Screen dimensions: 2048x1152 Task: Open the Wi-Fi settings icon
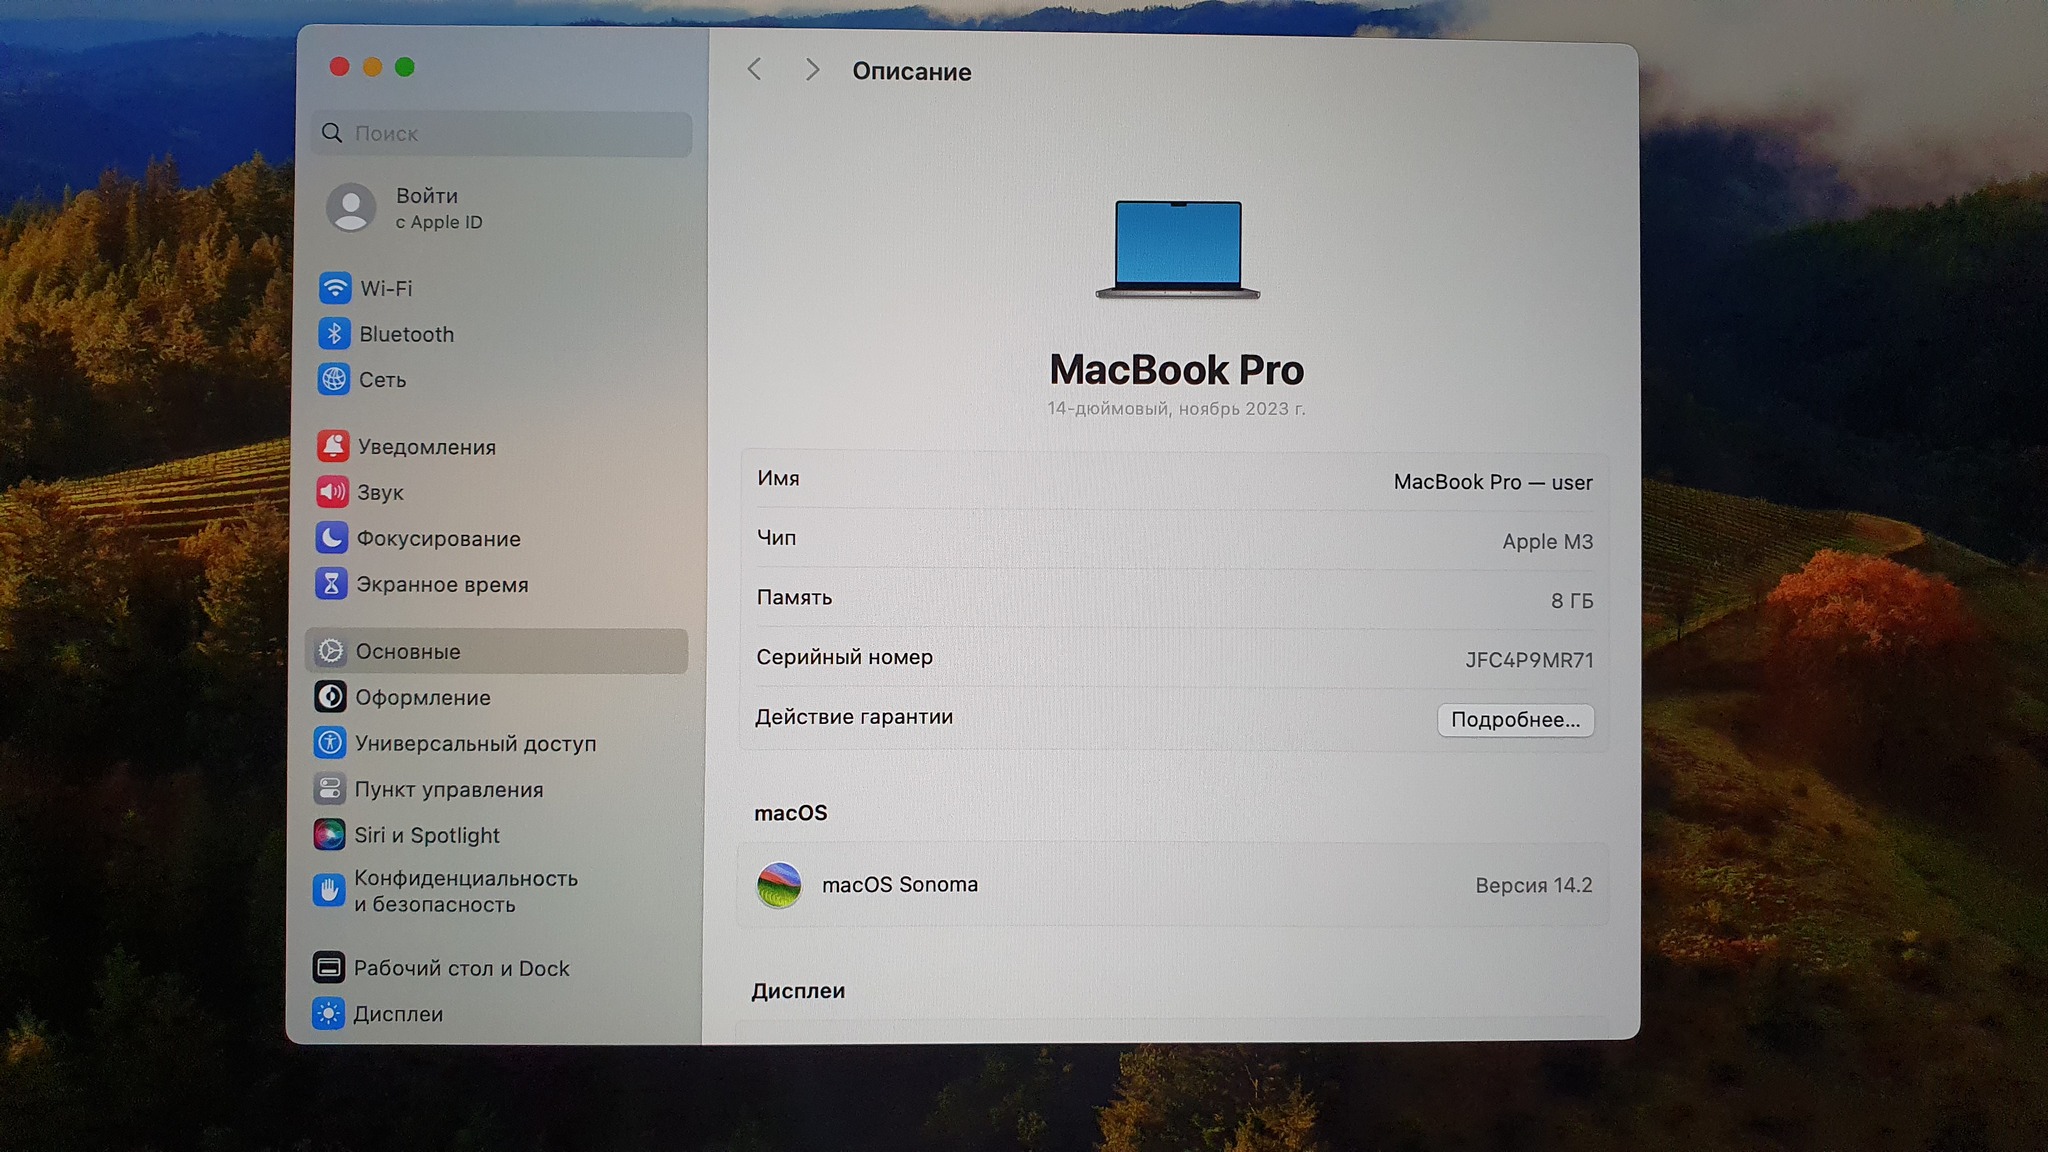(334, 288)
